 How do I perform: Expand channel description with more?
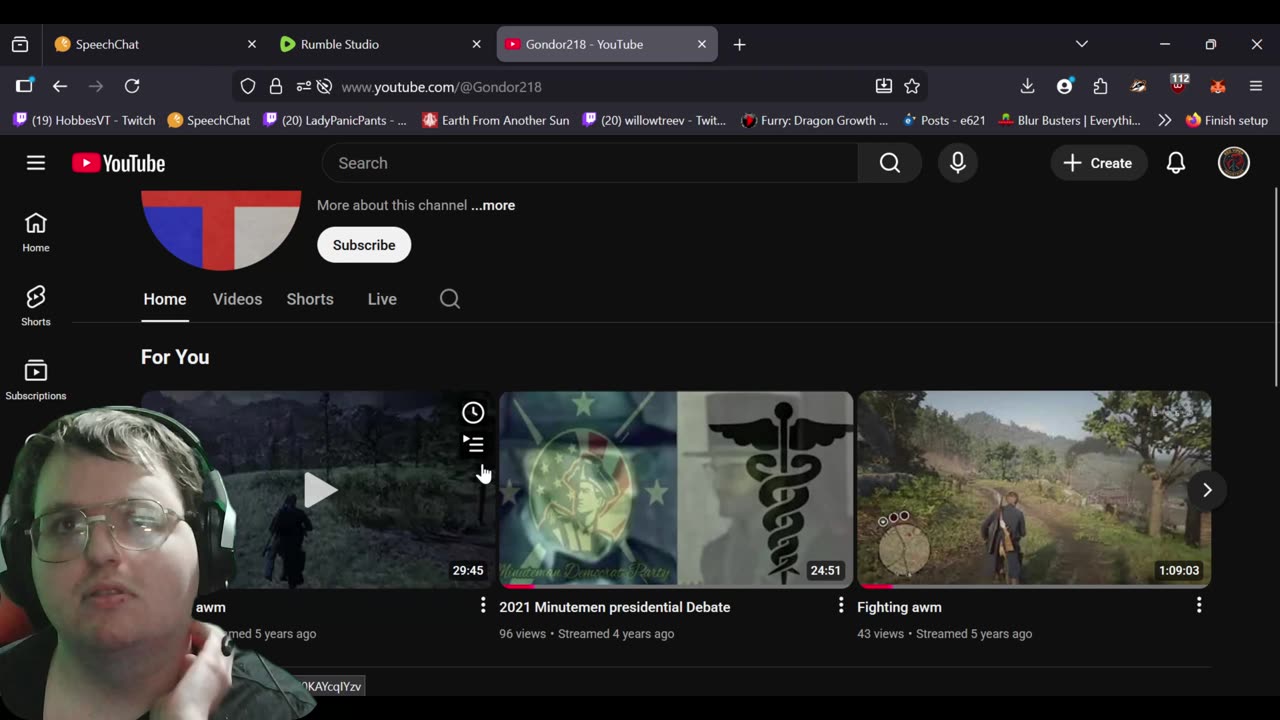(x=493, y=205)
